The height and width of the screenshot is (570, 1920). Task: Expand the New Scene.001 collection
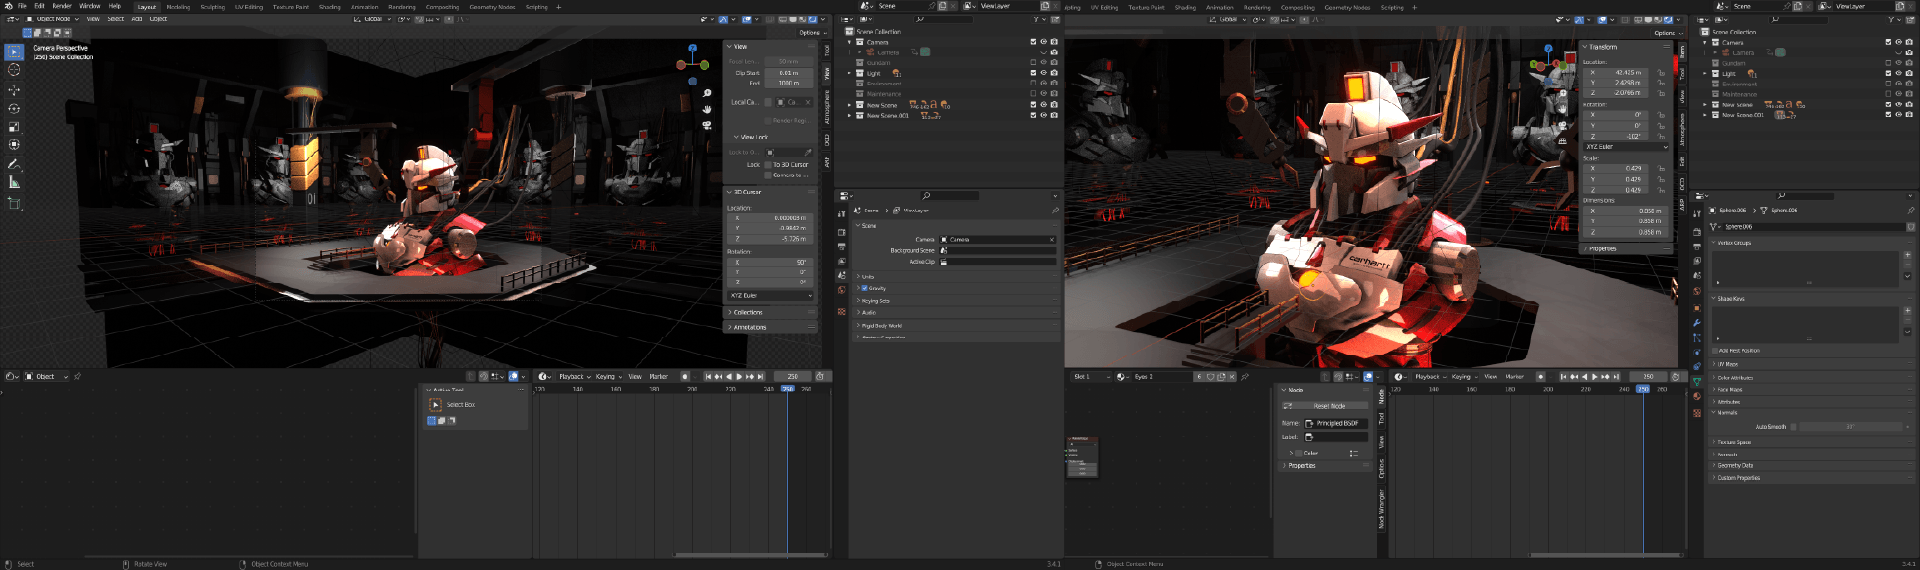click(x=850, y=116)
